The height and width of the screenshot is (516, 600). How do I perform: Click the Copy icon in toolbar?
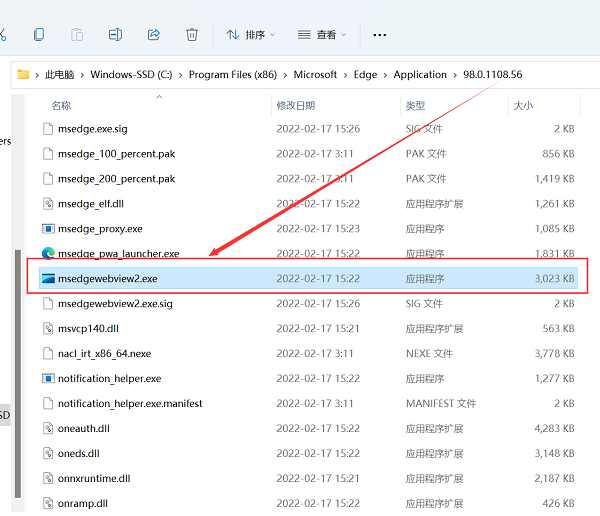[39, 35]
